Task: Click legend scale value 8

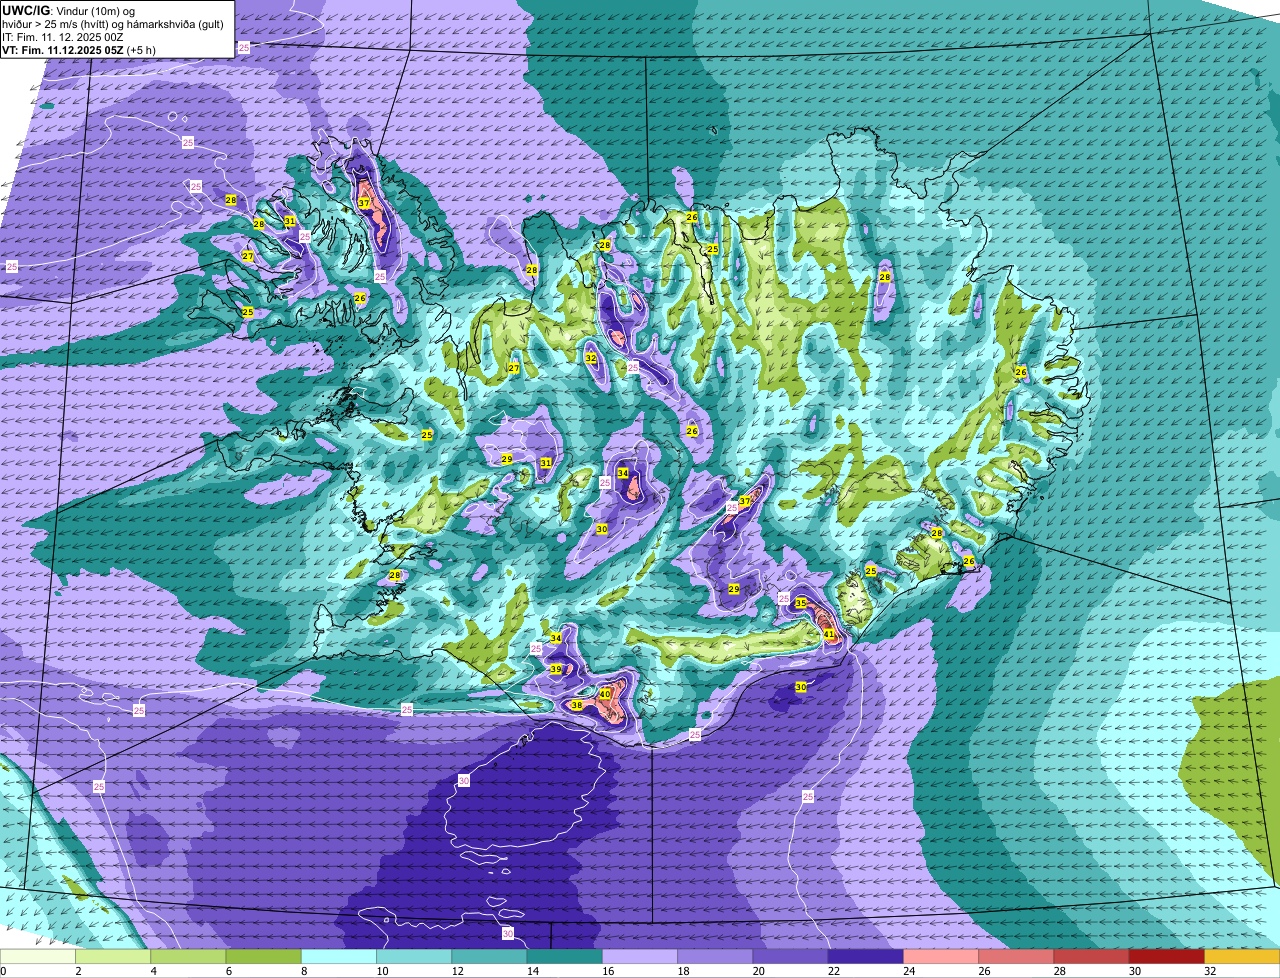Action: coord(302,971)
